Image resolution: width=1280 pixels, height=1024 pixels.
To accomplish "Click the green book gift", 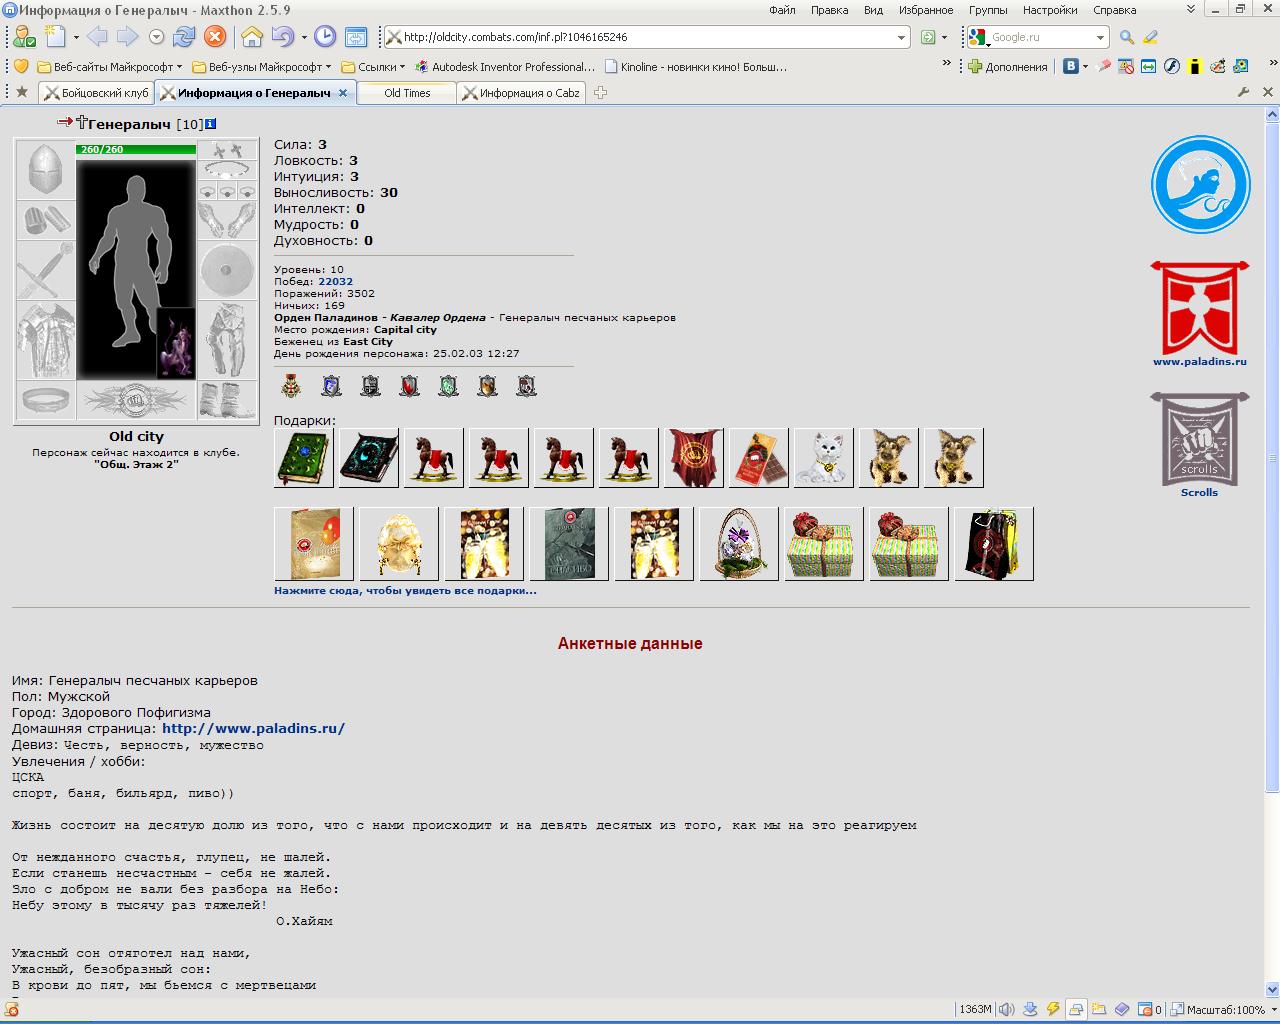I will click(304, 458).
